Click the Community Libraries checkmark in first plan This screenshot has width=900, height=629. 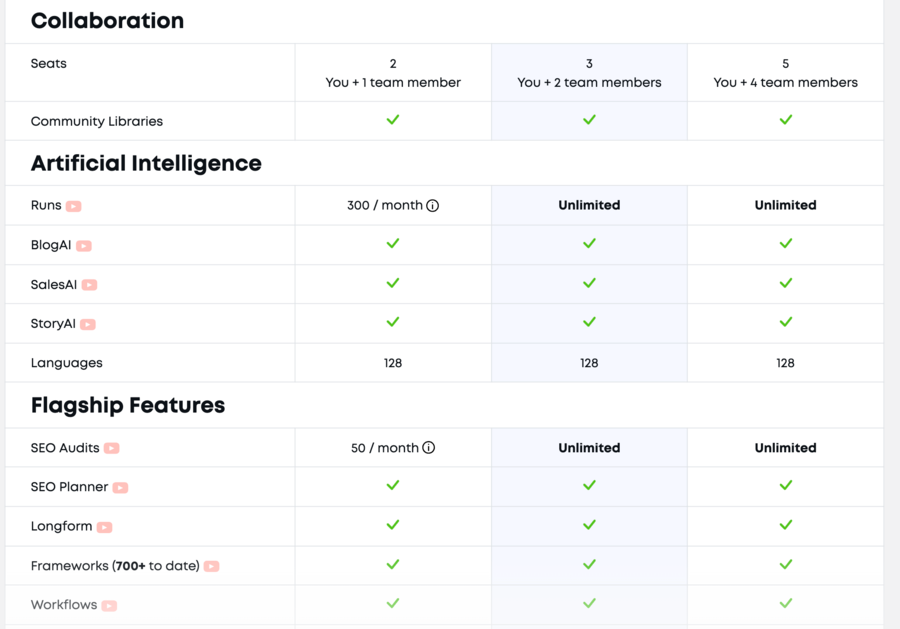392,120
